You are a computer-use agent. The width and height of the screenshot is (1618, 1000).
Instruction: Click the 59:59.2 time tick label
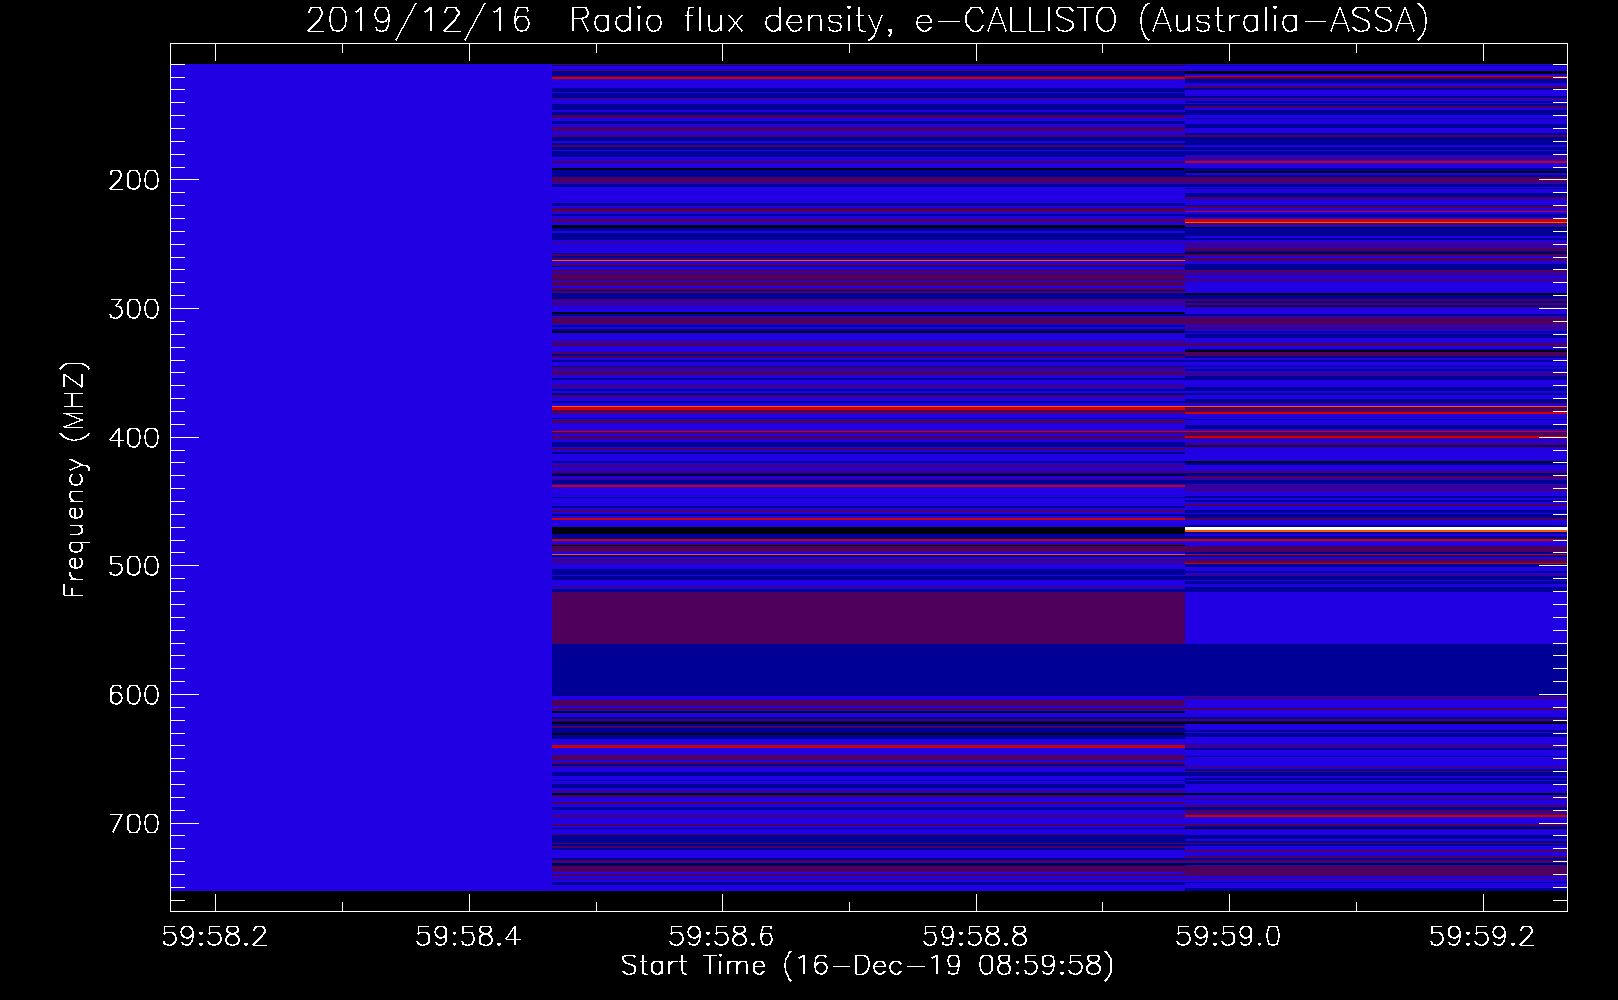(x=1482, y=936)
